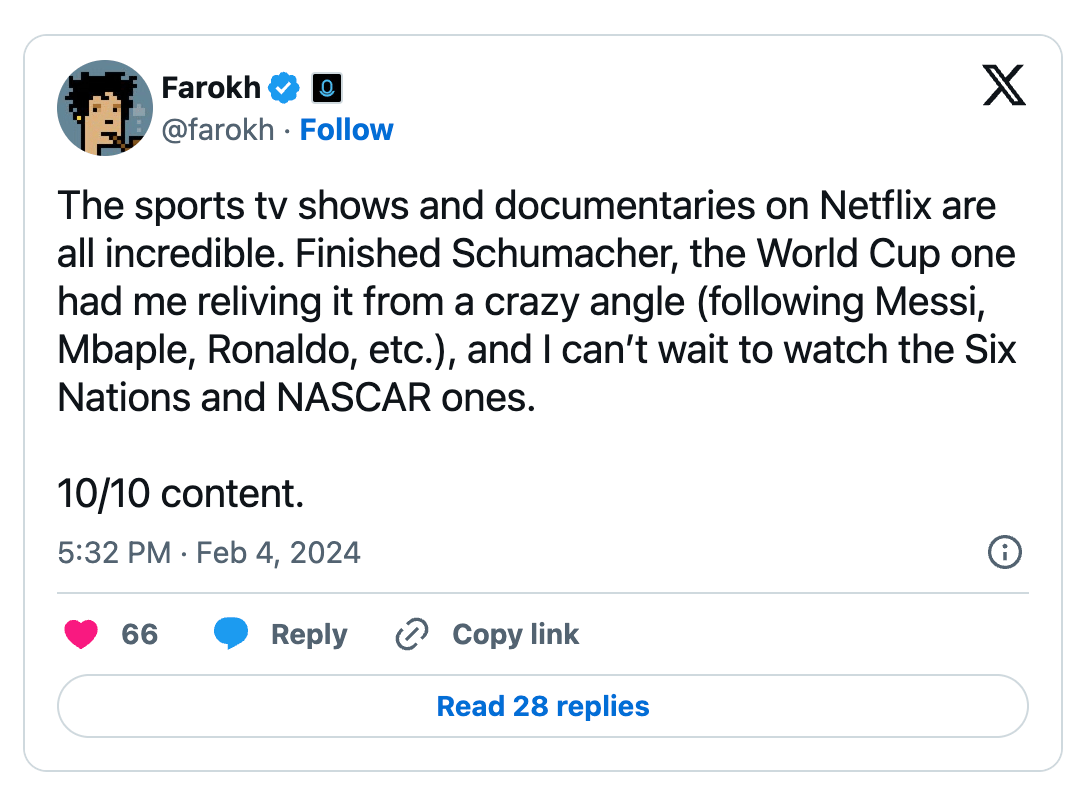The image size is (1082, 790).
Task: Click the Feb 4, 2024 date
Action: 278,553
